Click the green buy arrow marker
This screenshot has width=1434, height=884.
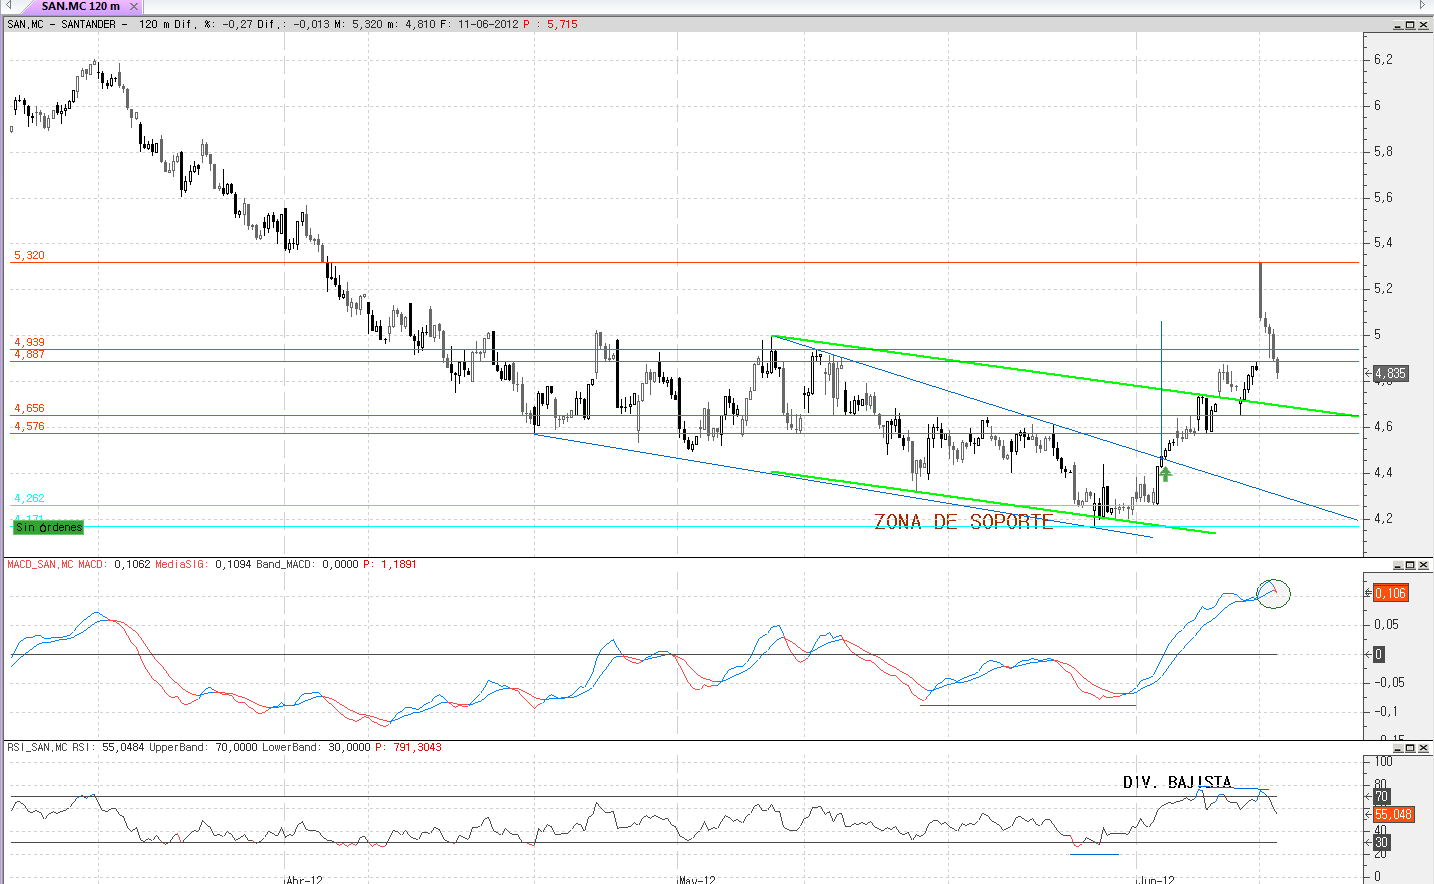pyautogui.click(x=1165, y=473)
